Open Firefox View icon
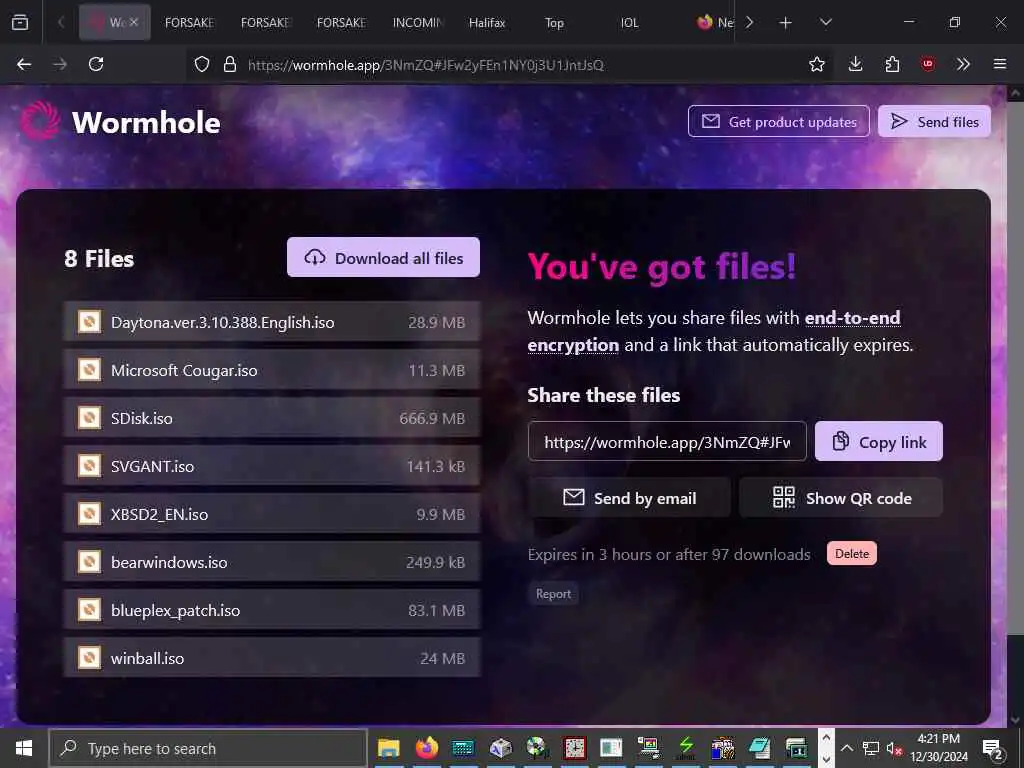Viewport: 1024px width, 768px height. (20, 22)
